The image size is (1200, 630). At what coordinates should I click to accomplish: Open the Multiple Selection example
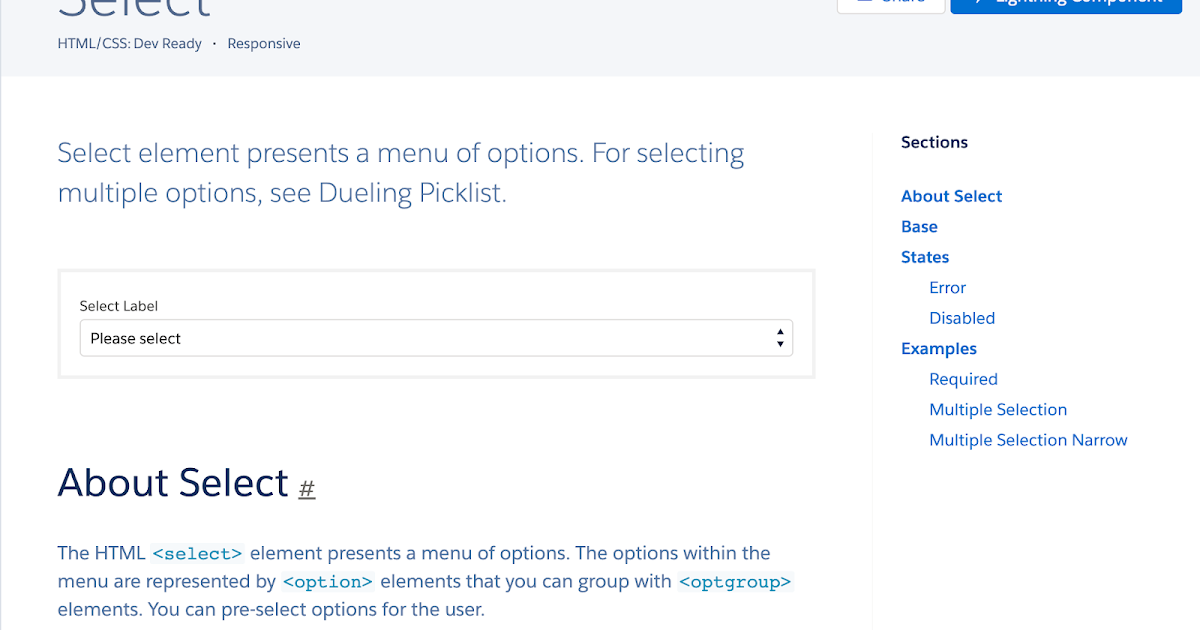pos(997,409)
